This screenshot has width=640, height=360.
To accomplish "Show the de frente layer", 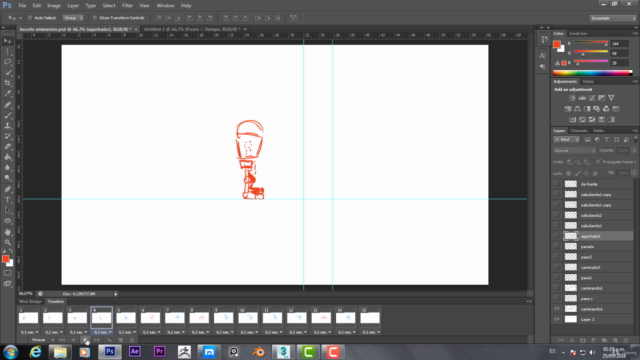I will [557, 184].
